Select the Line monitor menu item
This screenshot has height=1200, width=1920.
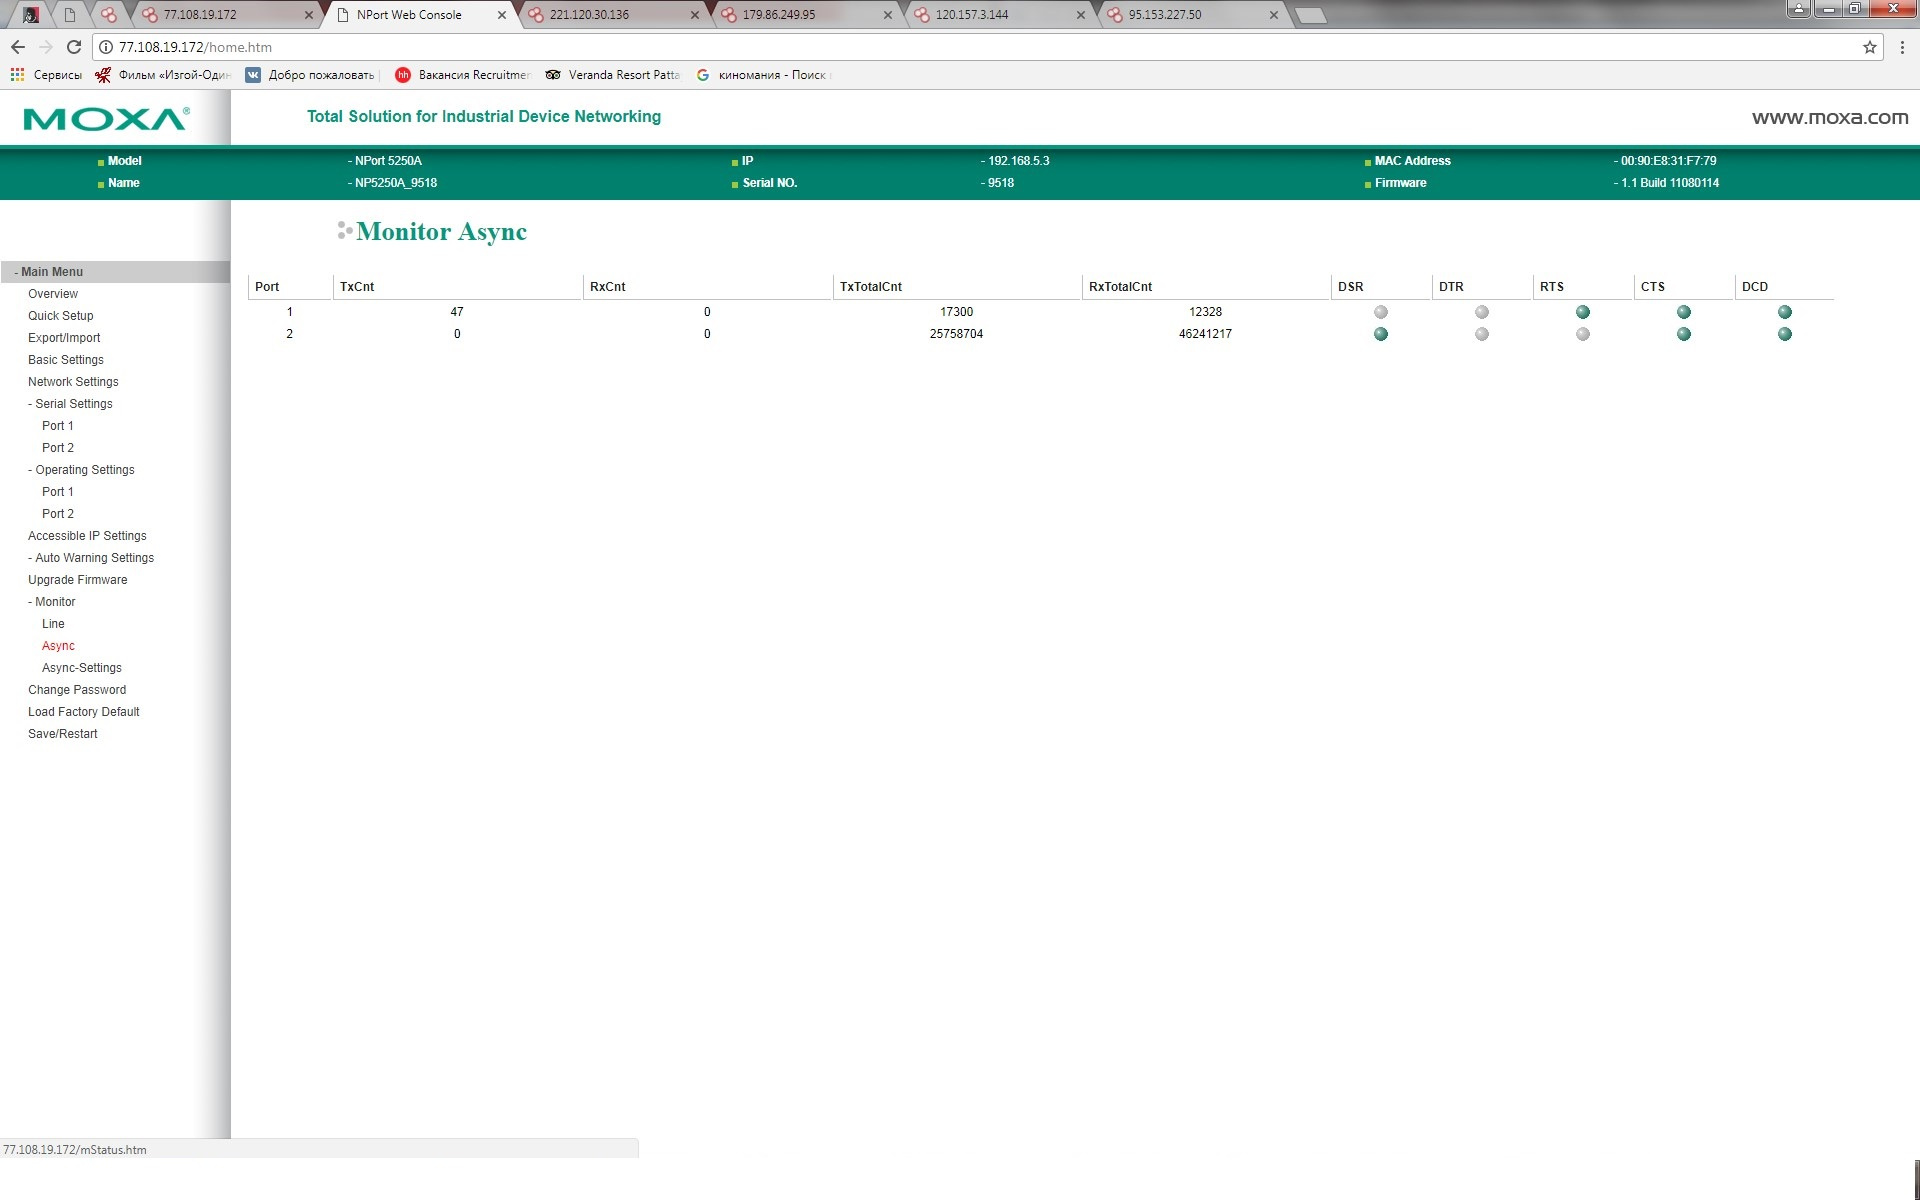pos(53,624)
